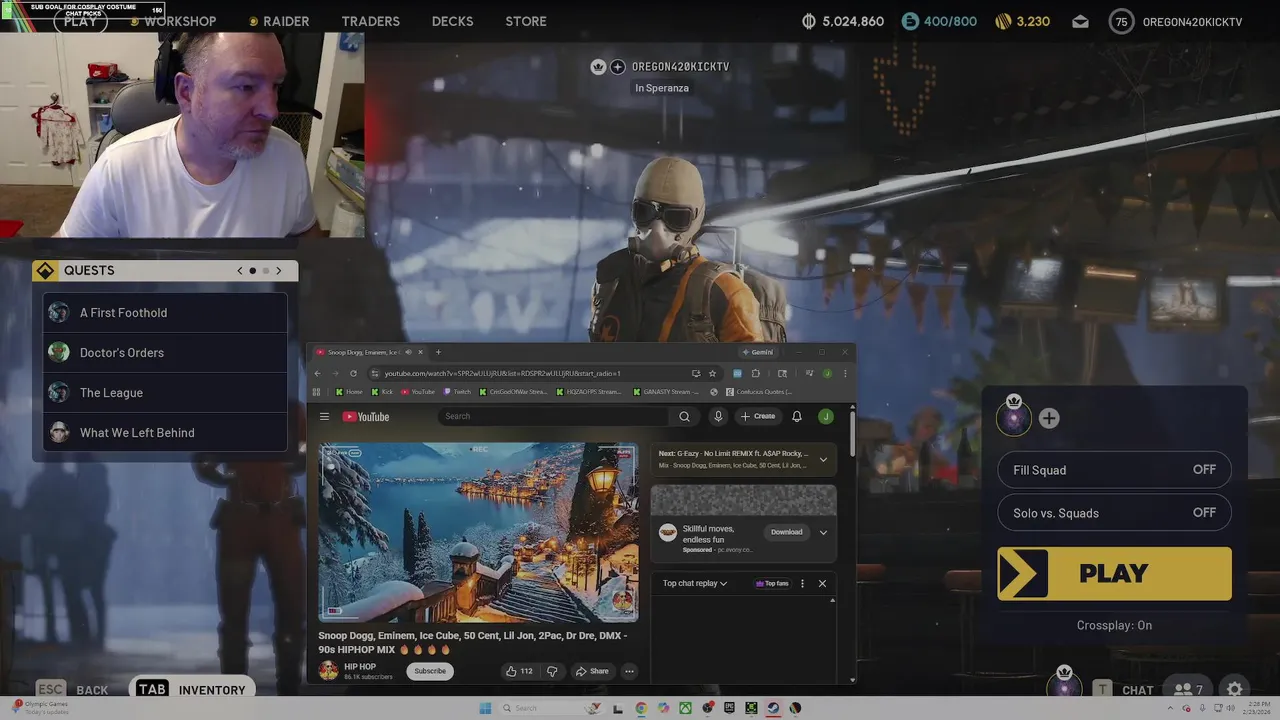1280x720 pixels.
Task: Click the YouTube search field
Action: pos(553,416)
